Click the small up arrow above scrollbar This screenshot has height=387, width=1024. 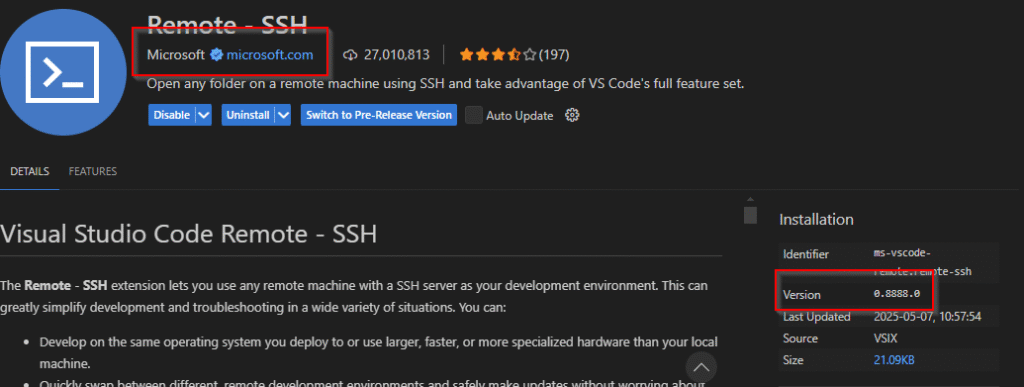pos(750,199)
